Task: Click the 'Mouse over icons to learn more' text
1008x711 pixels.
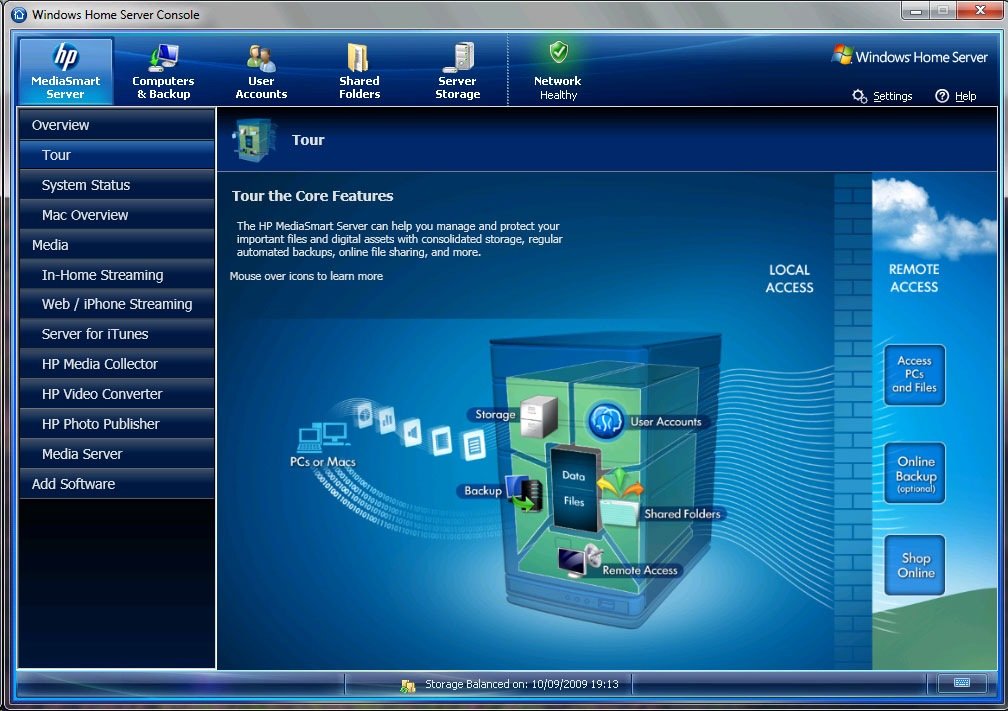Action: click(x=306, y=276)
